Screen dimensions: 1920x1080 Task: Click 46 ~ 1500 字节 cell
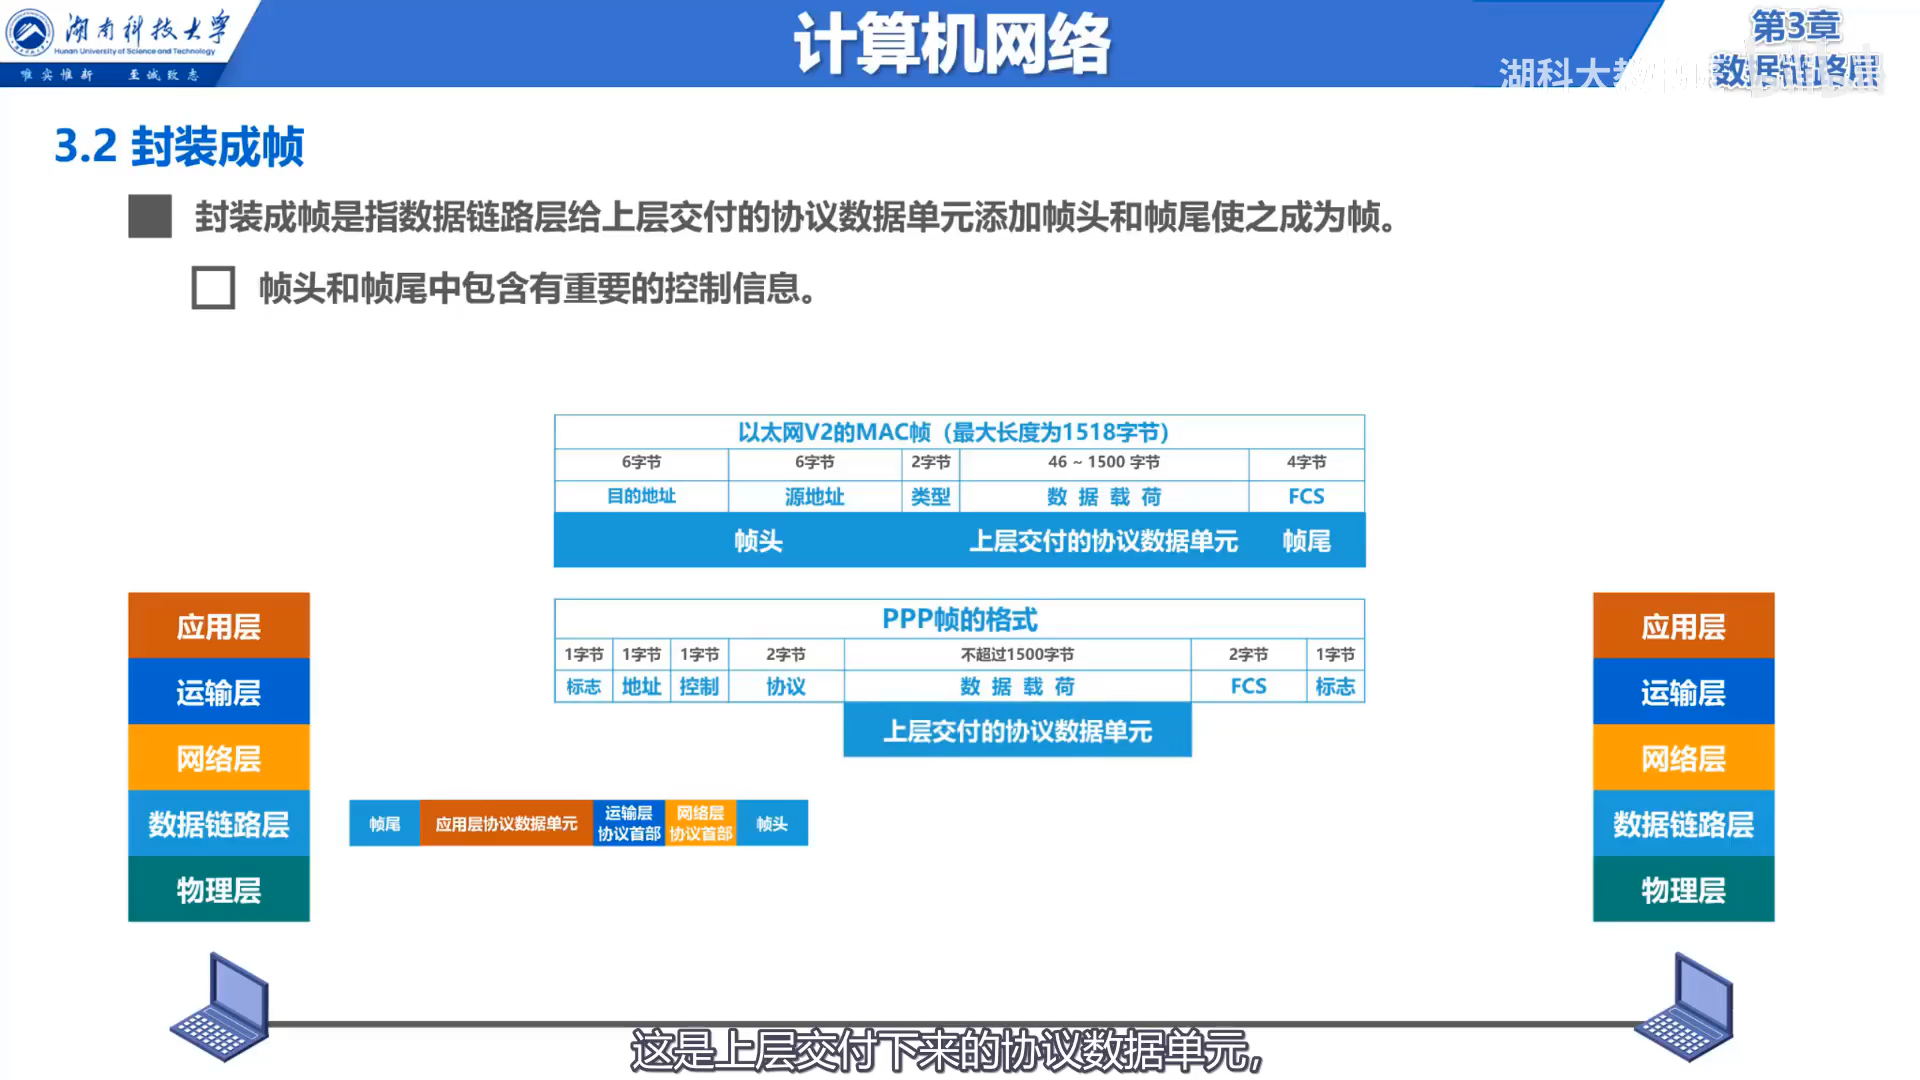[x=1104, y=462]
